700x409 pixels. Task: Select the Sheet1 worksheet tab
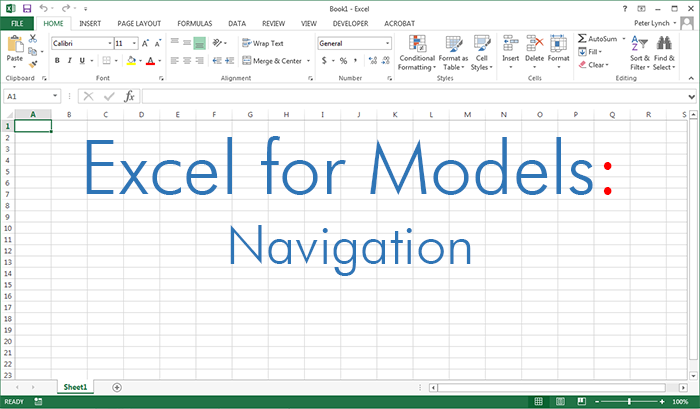75,387
